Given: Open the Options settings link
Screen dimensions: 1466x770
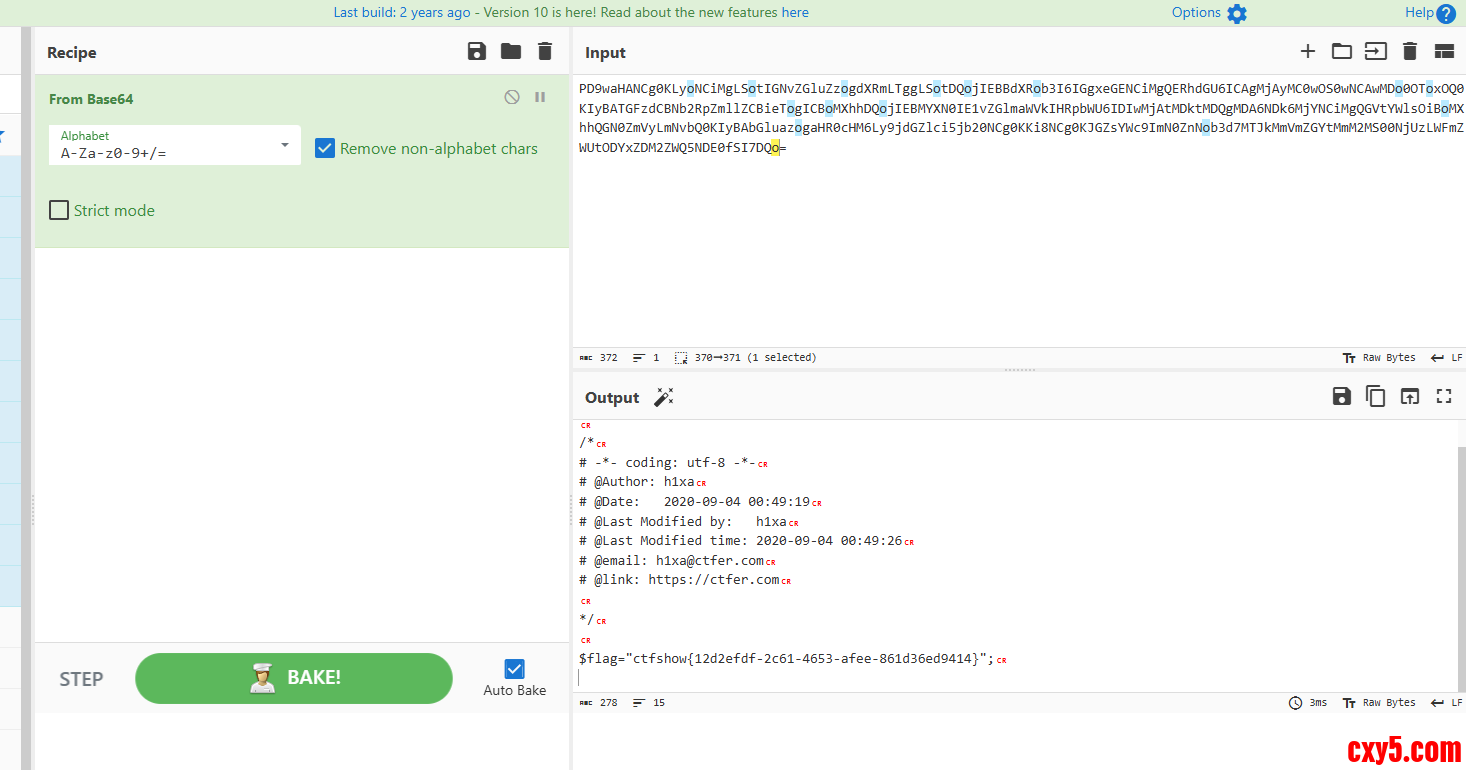Looking at the screenshot, I should (1209, 13).
